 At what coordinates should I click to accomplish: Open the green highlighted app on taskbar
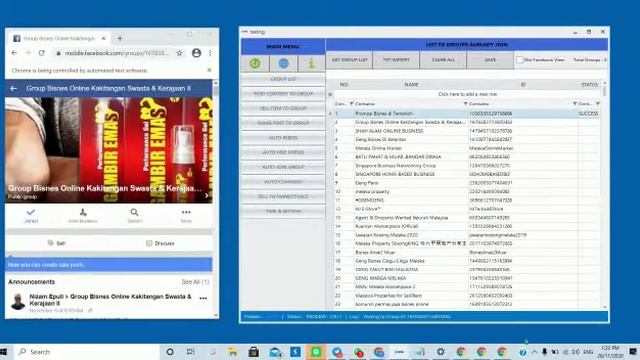point(316,352)
